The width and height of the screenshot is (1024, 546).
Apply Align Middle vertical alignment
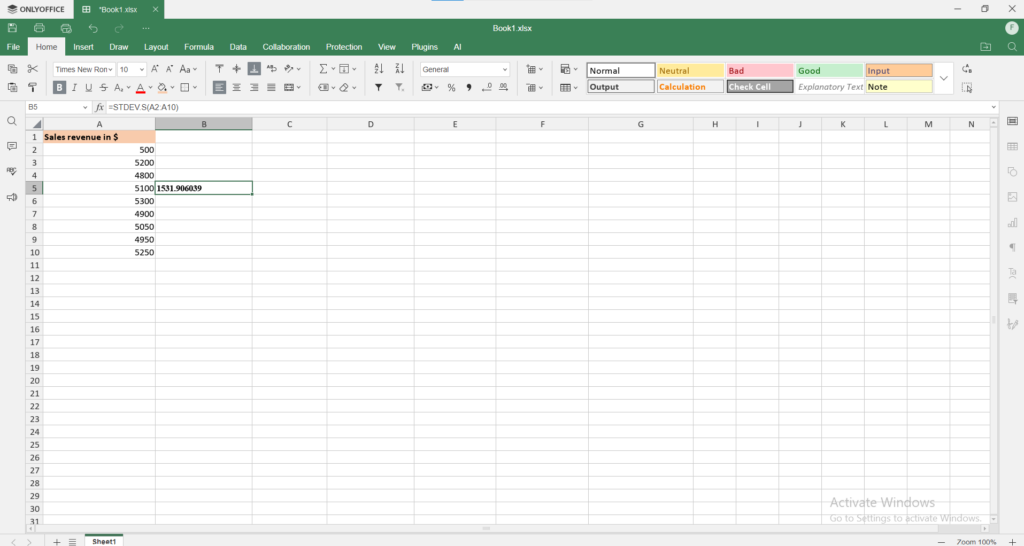pyautogui.click(x=236, y=69)
